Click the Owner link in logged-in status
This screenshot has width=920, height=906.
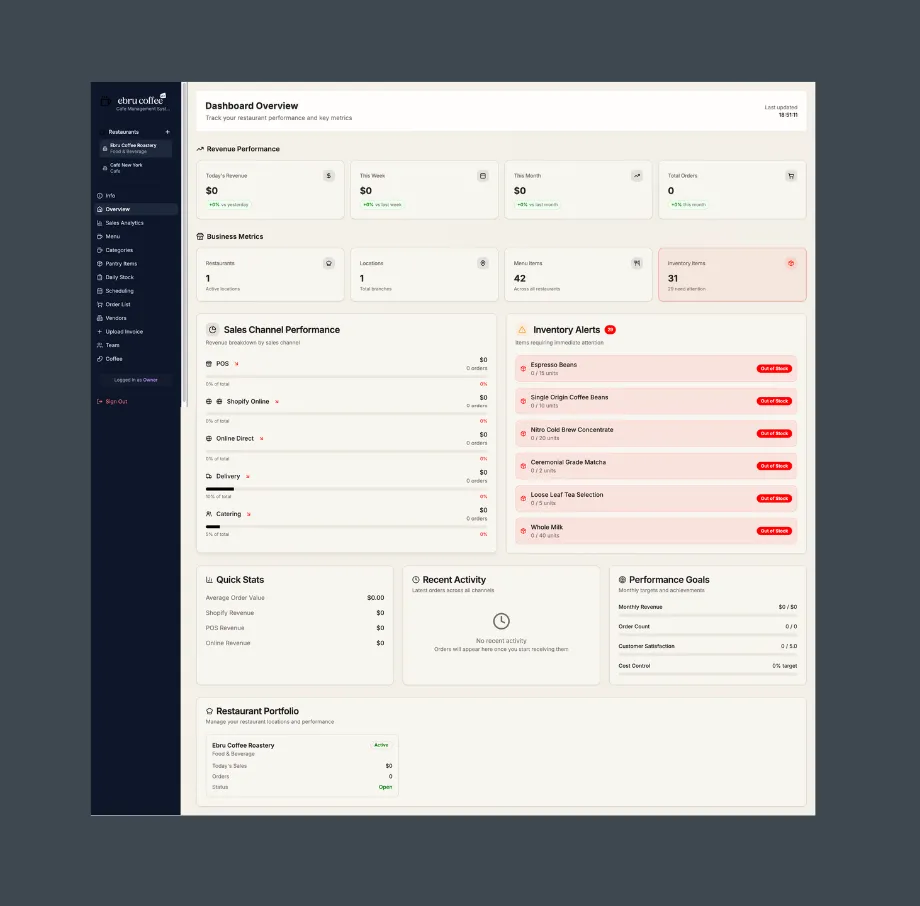(150, 380)
